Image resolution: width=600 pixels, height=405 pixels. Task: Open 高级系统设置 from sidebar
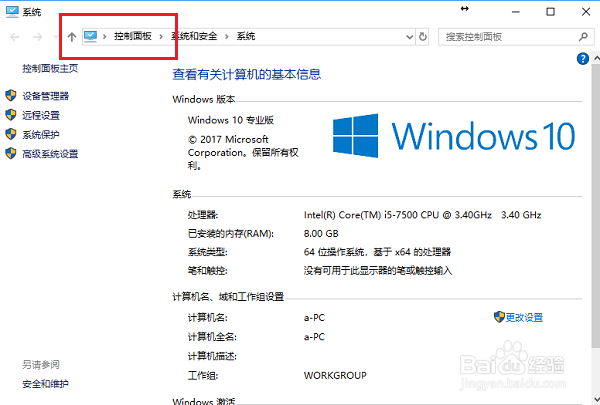click(x=50, y=154)
